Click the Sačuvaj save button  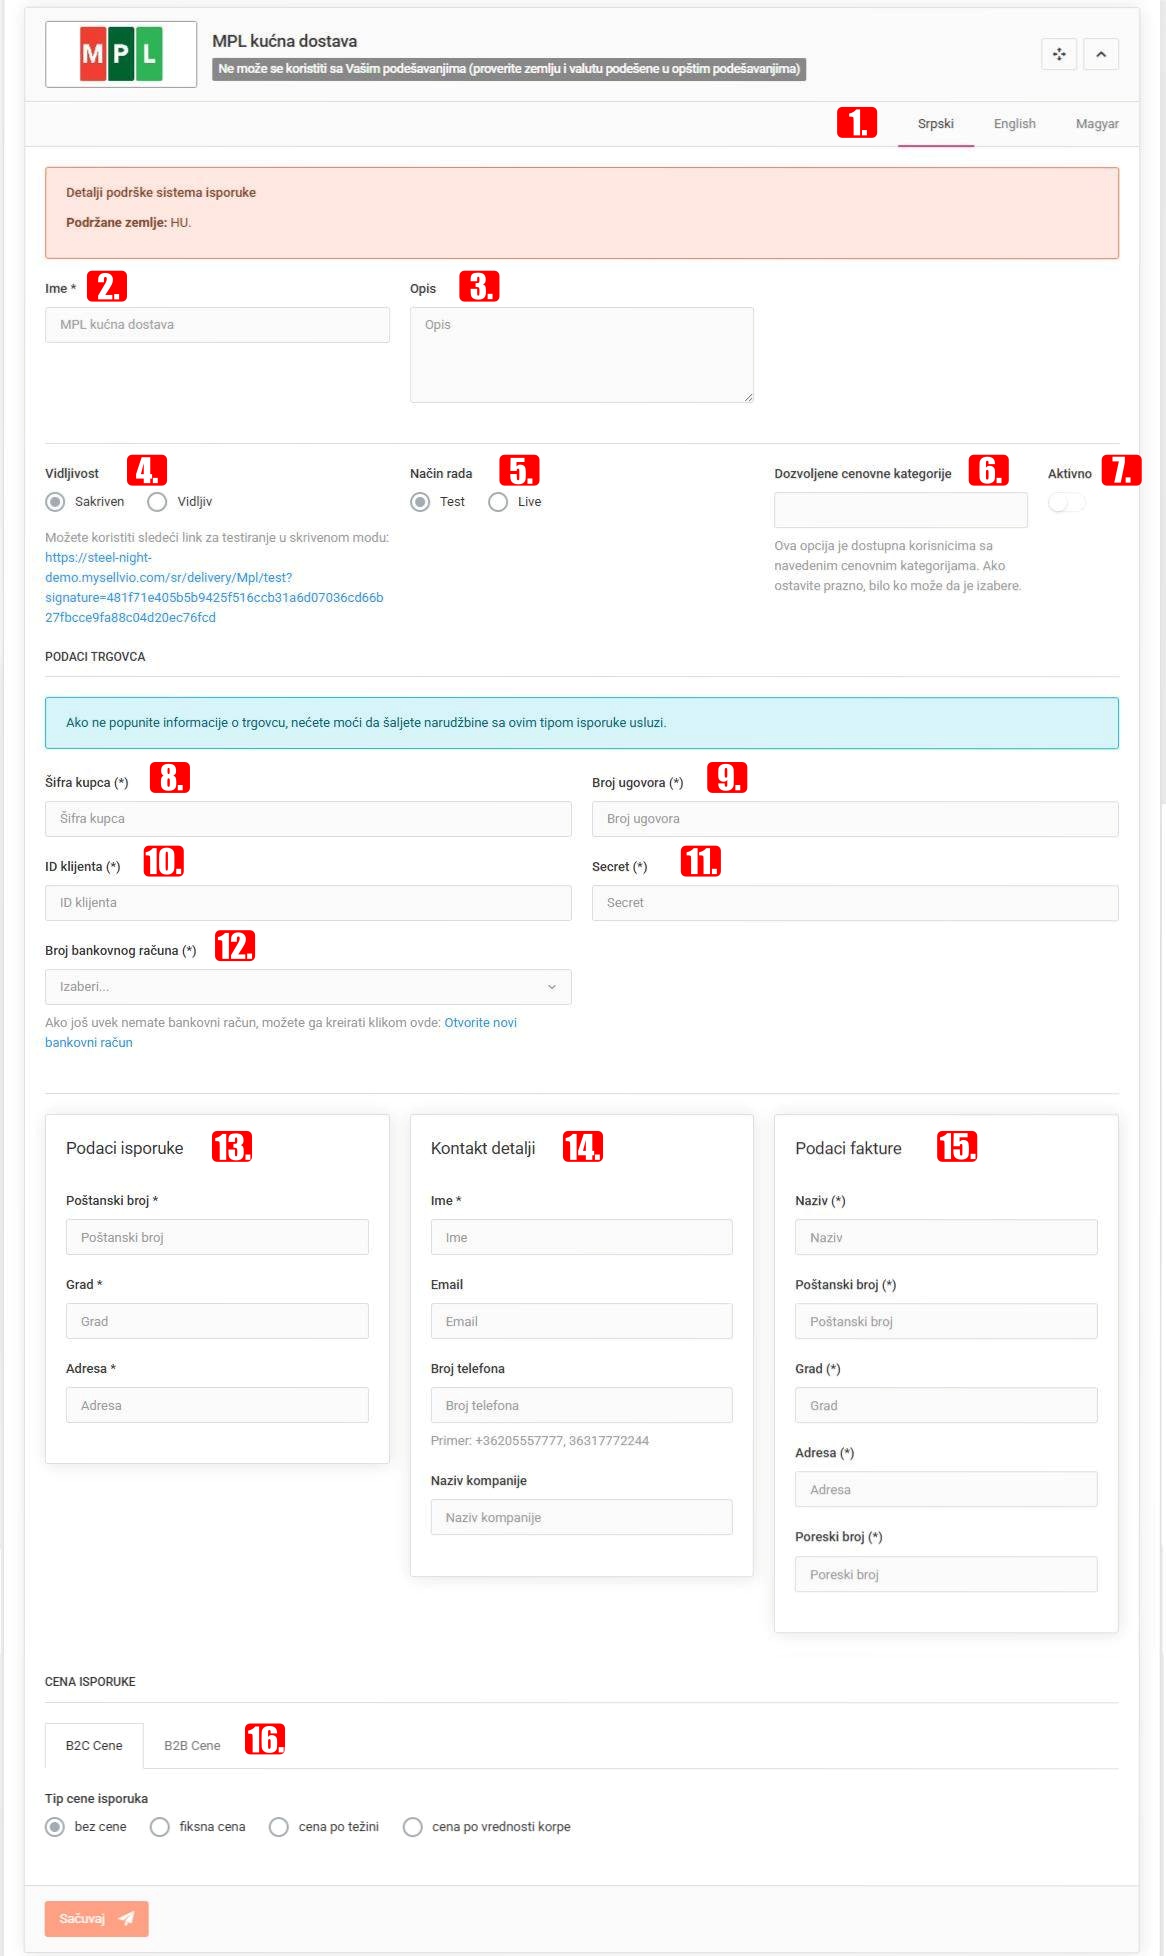[97, 1918]
